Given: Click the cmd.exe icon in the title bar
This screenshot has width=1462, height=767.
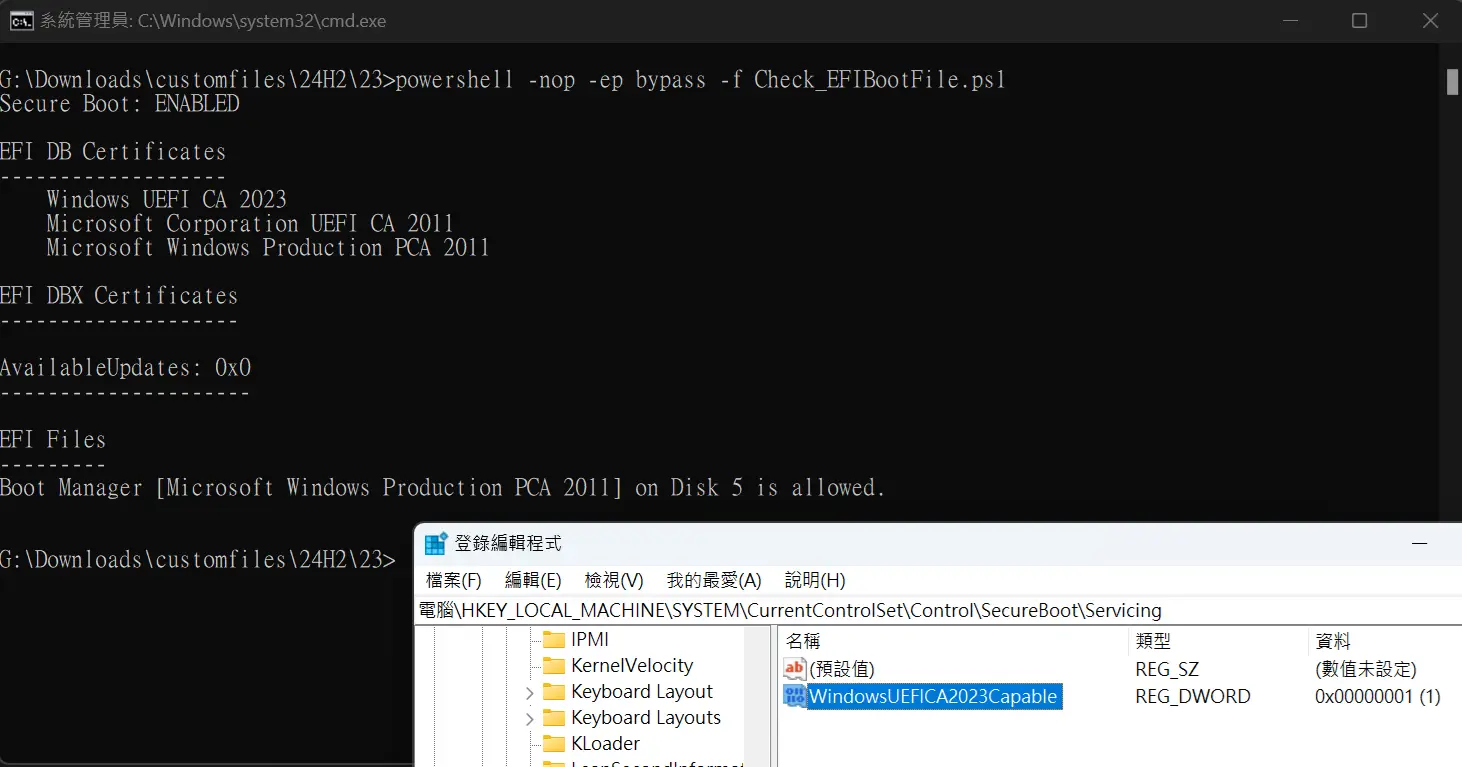Looking at the screenshot, I should click(21, 20).
